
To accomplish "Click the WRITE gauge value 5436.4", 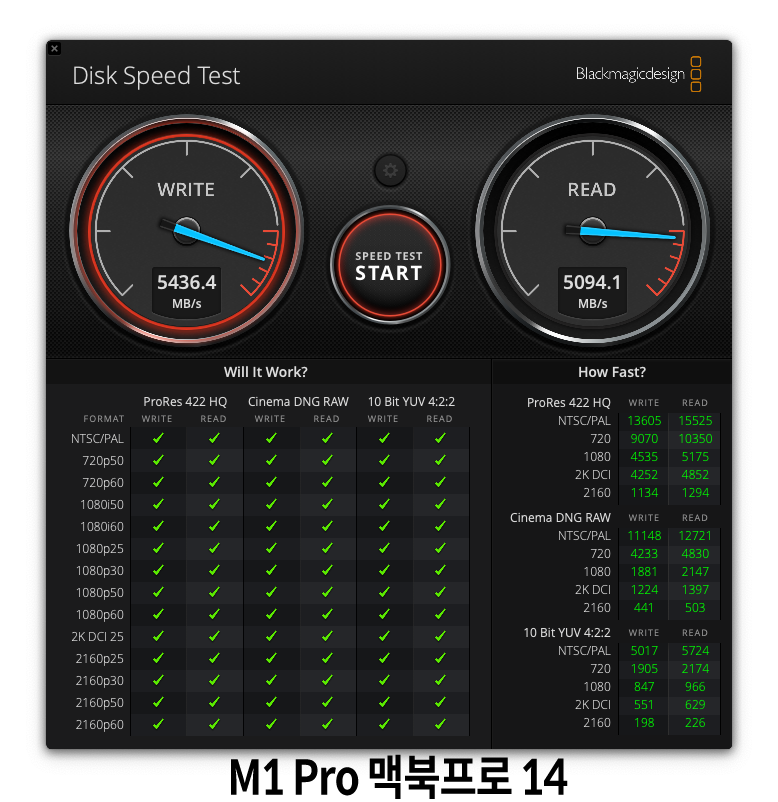I will pyautogui.click(x=187, y=282).
